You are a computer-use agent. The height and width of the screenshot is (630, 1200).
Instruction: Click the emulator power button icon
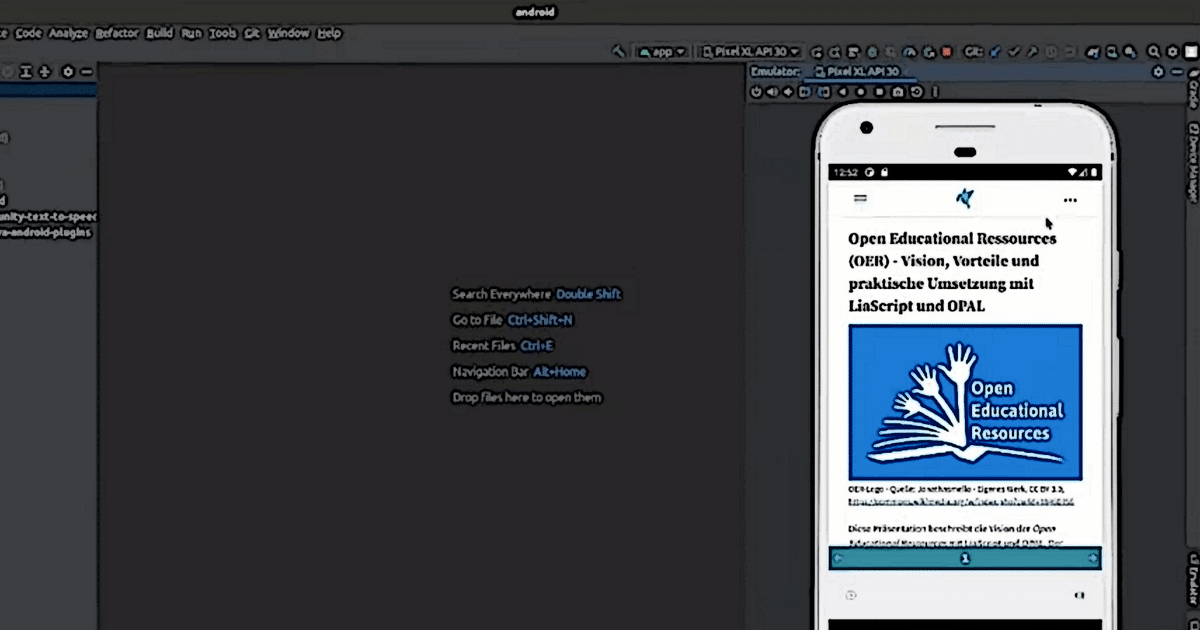pyautogui.click(x=757, y=92)
